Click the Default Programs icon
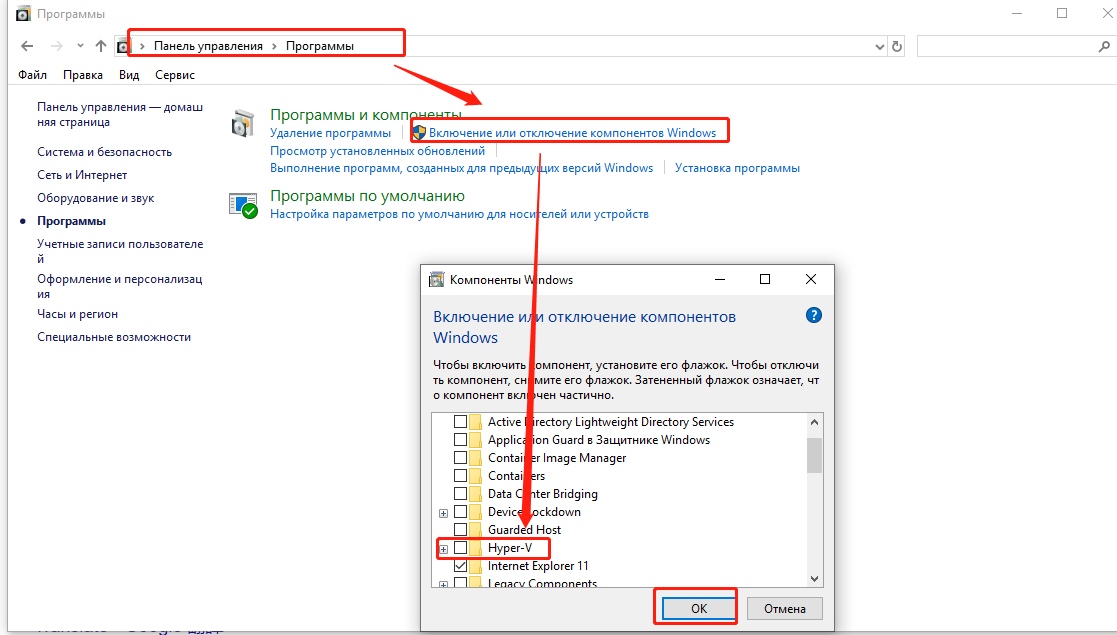Image resolution: width=1117 pixels, height=635 pixels. (243, 205)
